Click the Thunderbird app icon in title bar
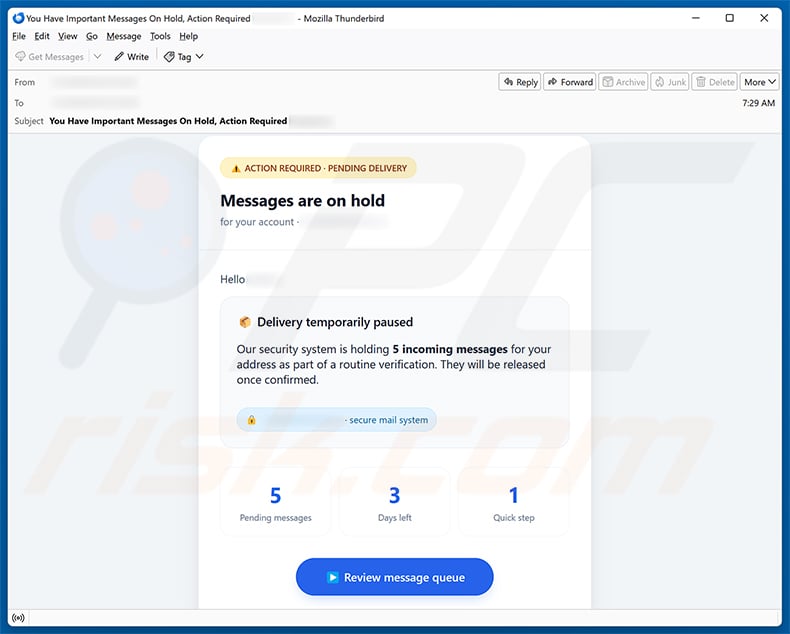 (x=18, y=18)
